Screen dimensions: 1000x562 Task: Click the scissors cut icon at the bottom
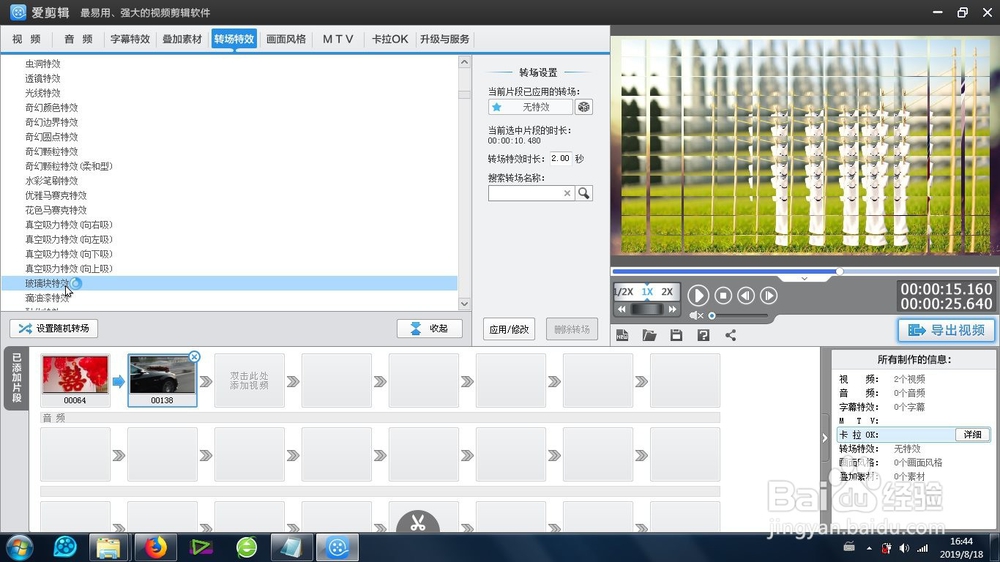418,523
